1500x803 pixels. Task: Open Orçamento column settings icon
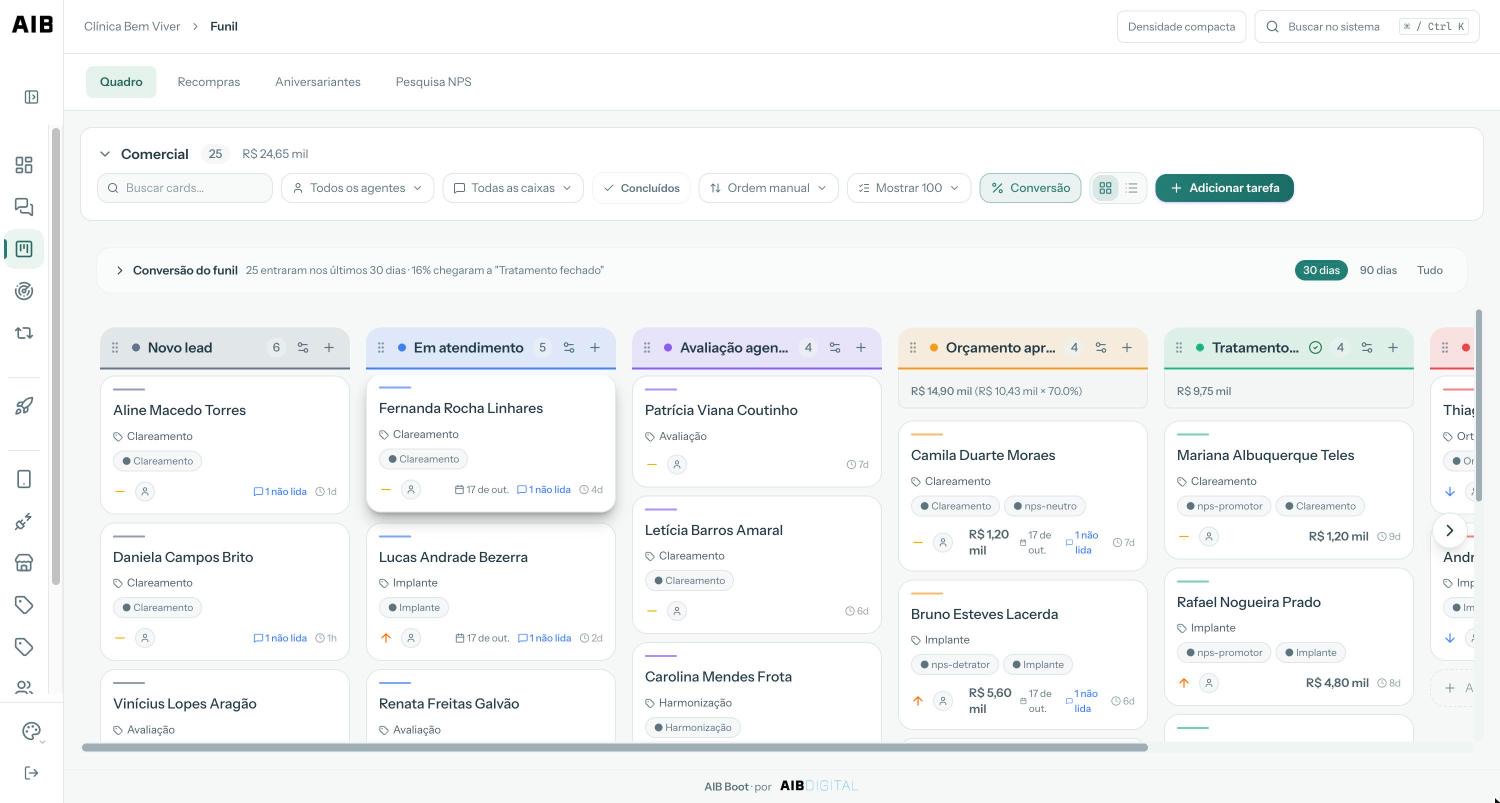[1101, 348]
